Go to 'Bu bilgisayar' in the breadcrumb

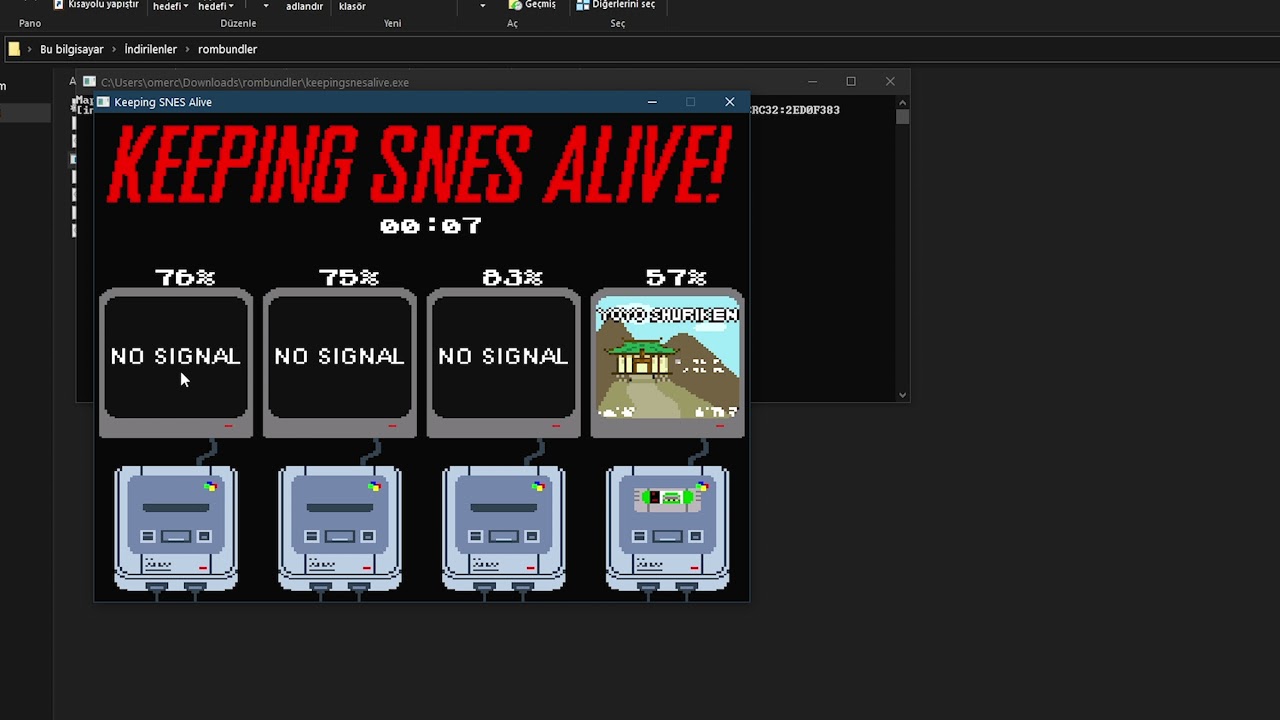click(x=72, y=49)
